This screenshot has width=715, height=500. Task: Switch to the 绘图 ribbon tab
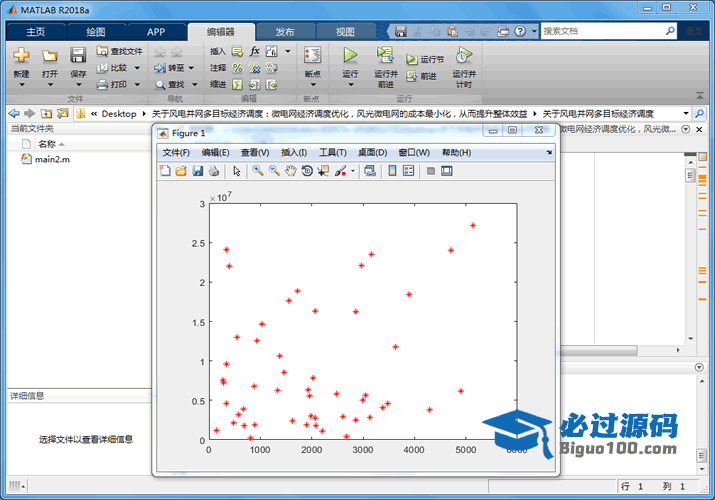[96, 32]
